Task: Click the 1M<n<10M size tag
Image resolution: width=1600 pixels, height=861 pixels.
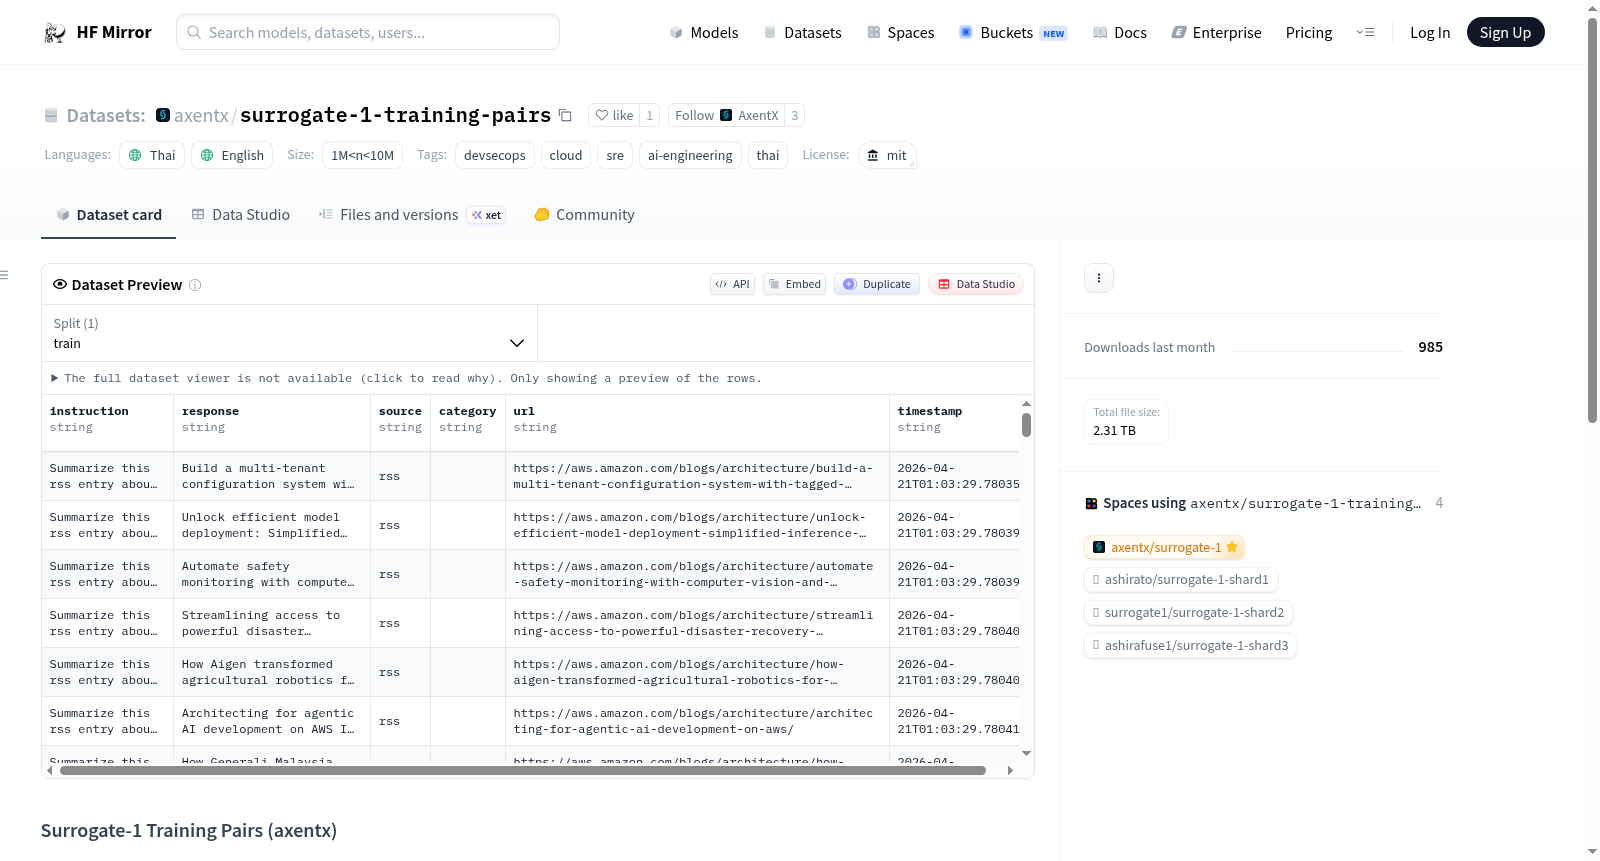Action: click(x=362, y=155)
